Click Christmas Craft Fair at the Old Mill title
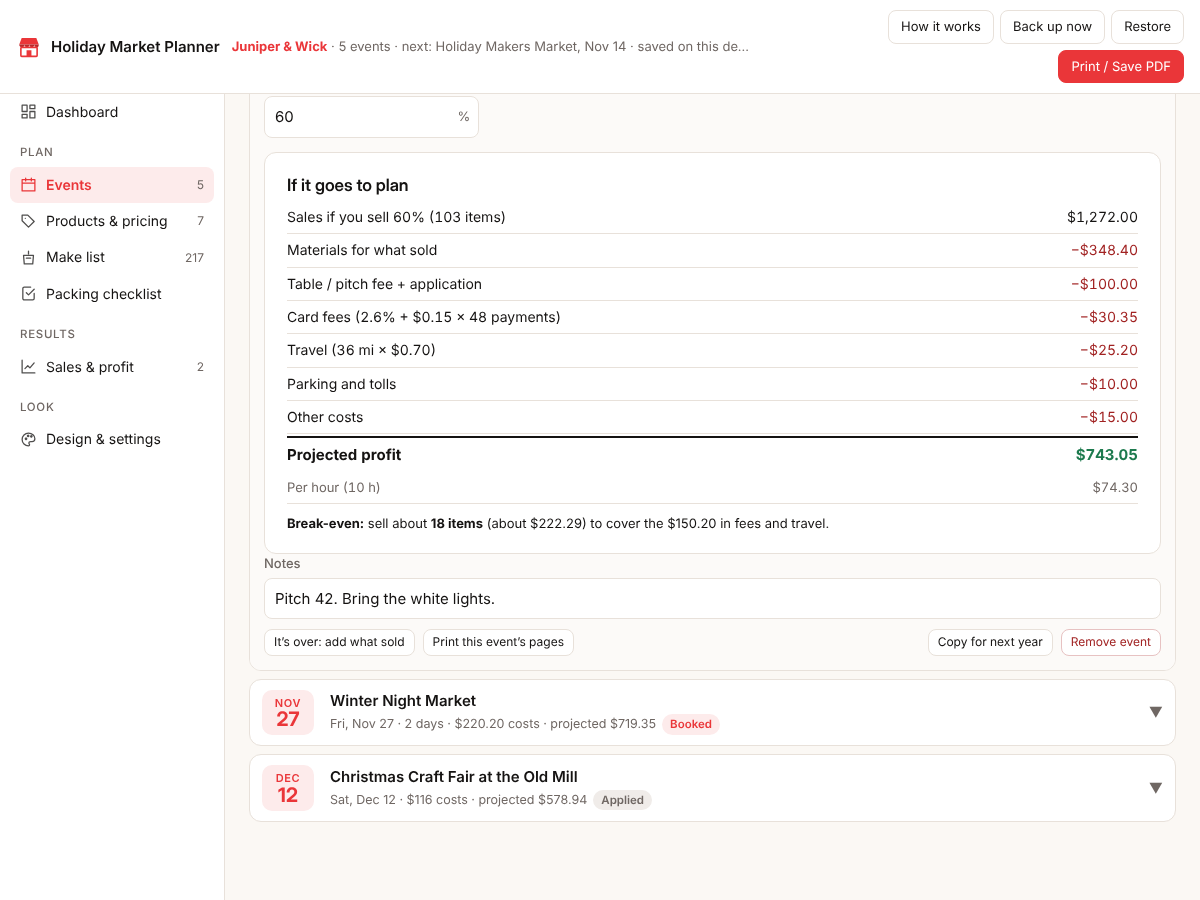Viewport: 1200px width, 900px height. (454, 777)
